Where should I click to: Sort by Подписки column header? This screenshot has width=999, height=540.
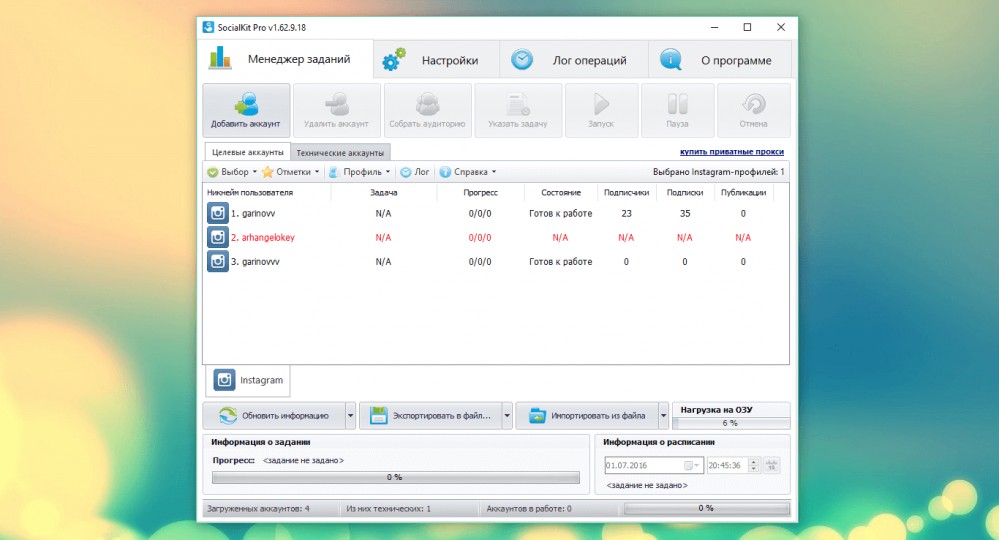pos(685,192)
